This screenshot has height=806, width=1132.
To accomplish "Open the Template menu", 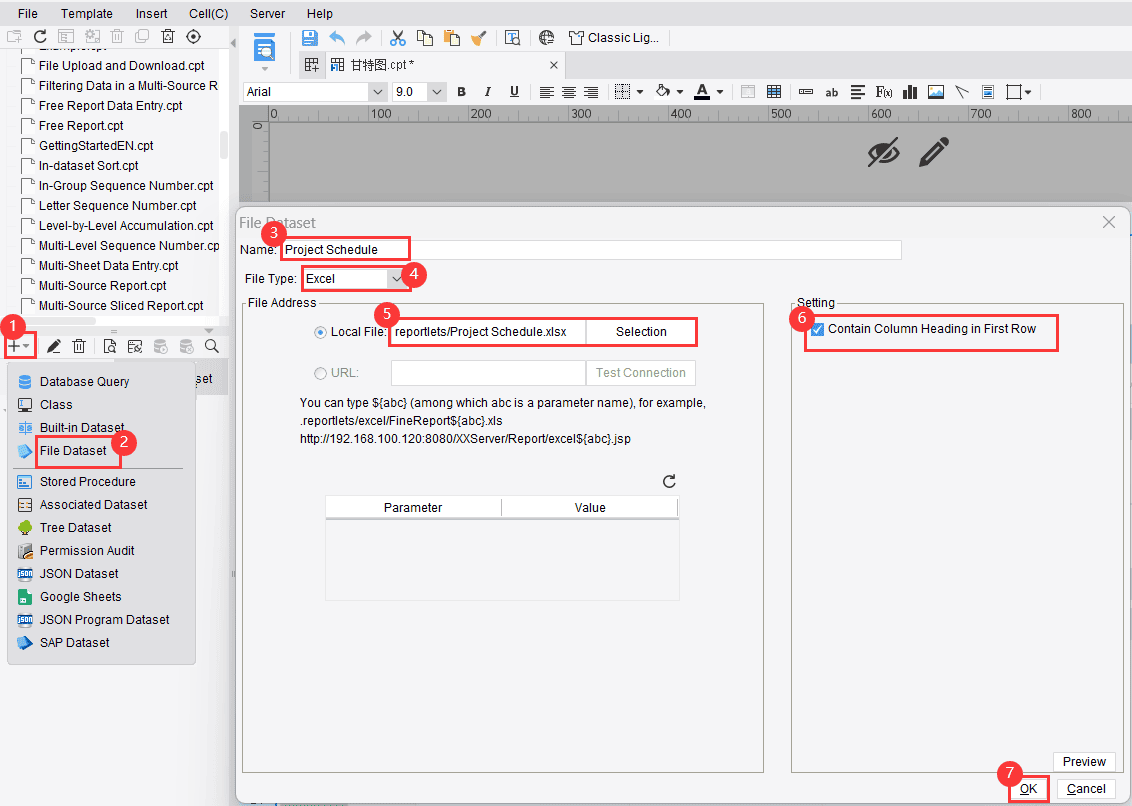I will pos(87,14).
